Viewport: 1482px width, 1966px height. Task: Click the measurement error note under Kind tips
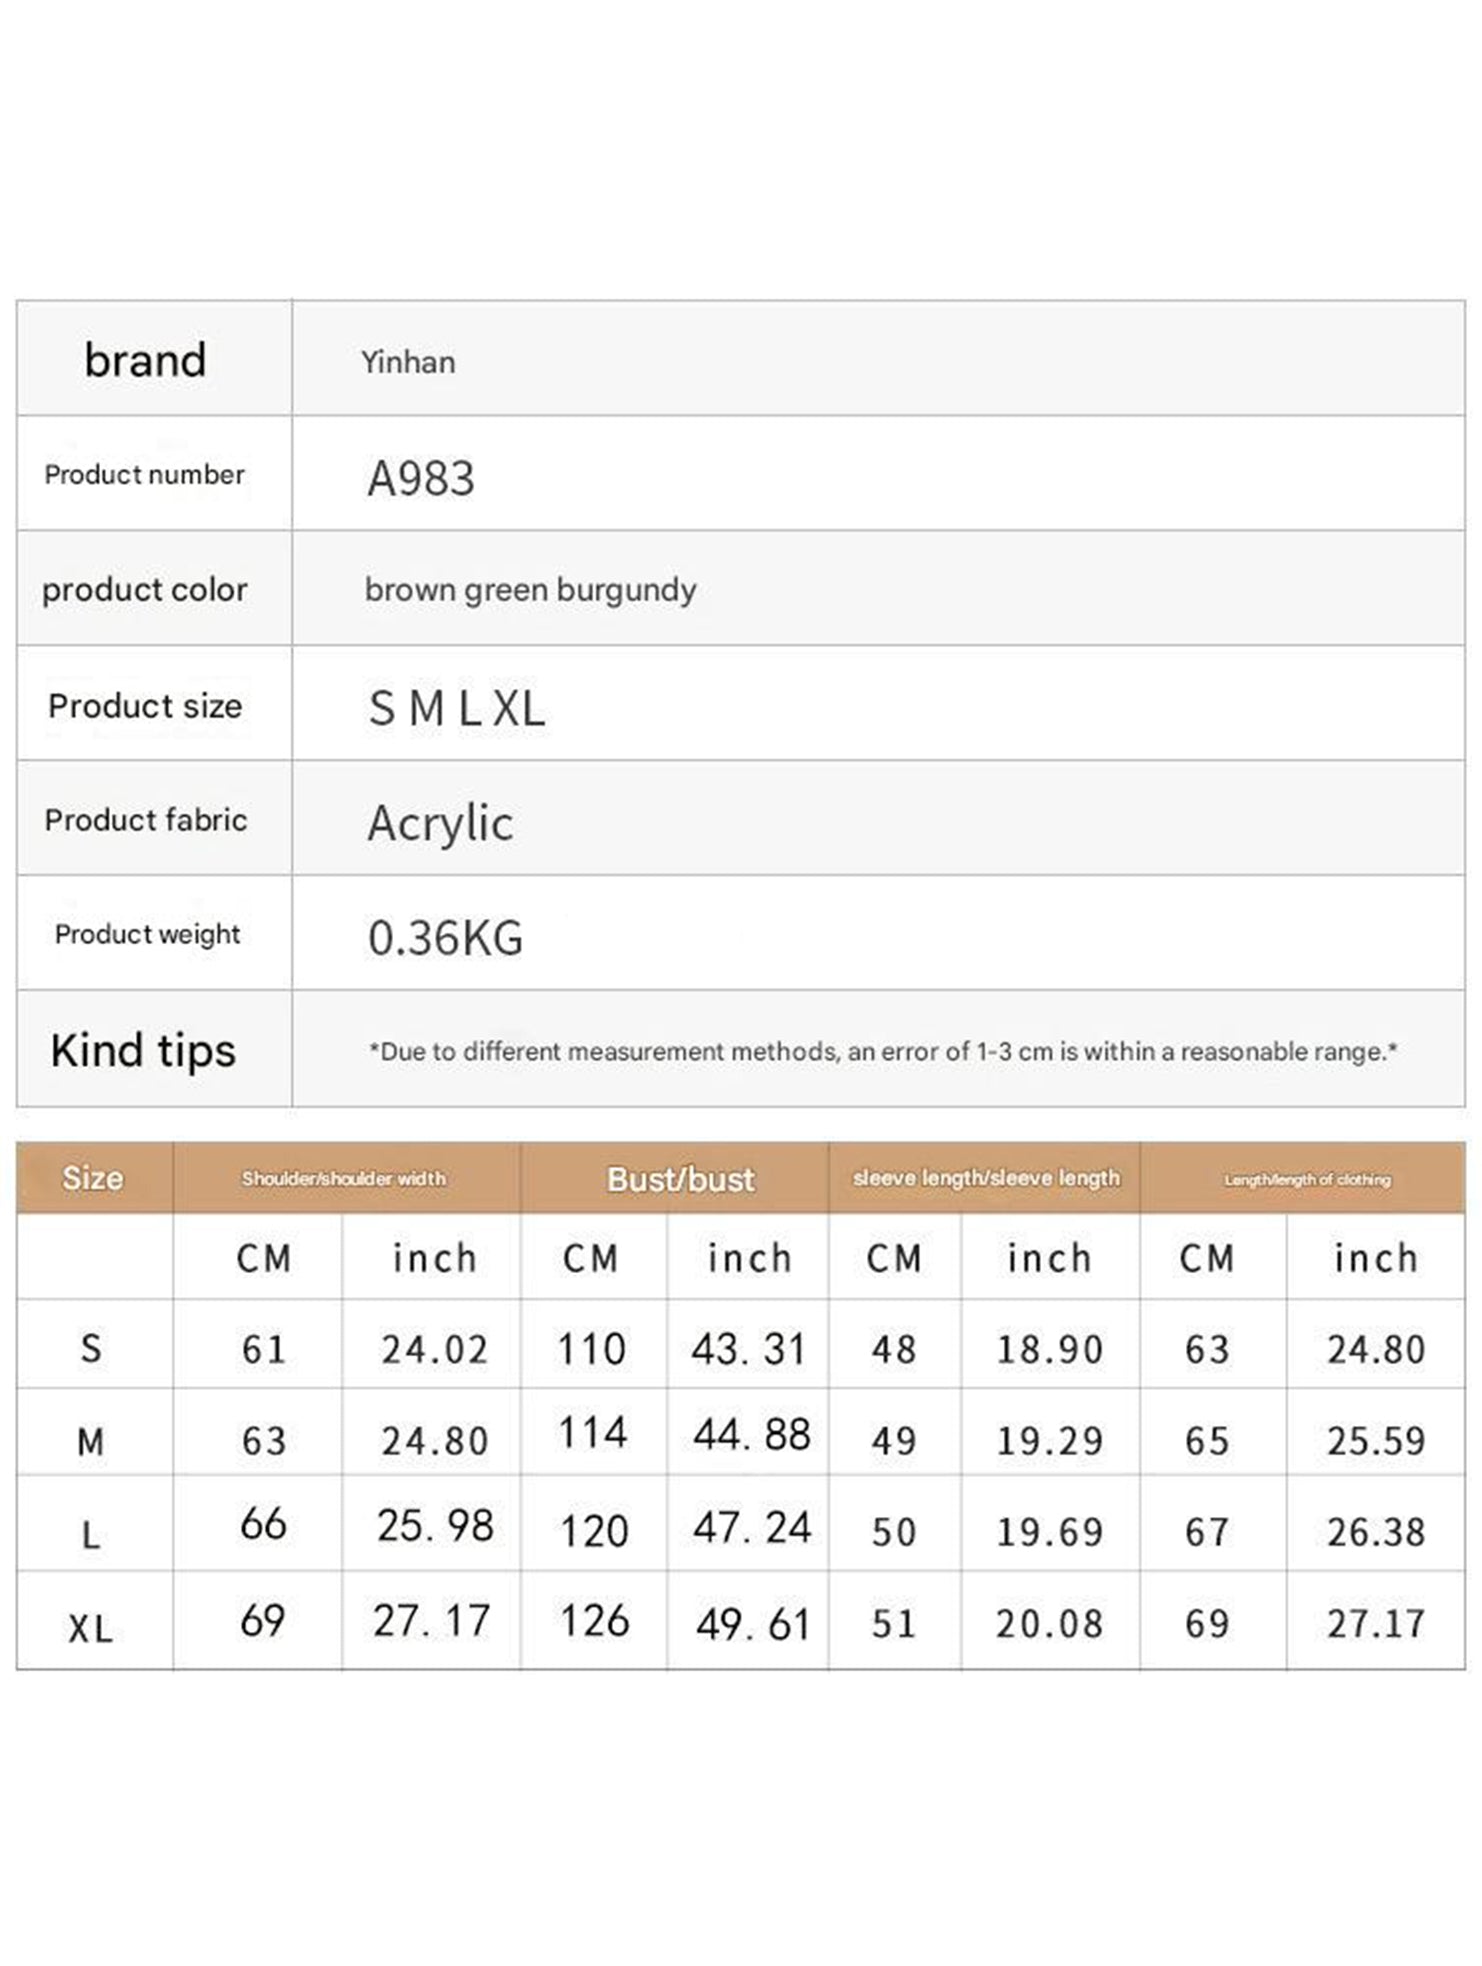click(x=883, y=1052)
